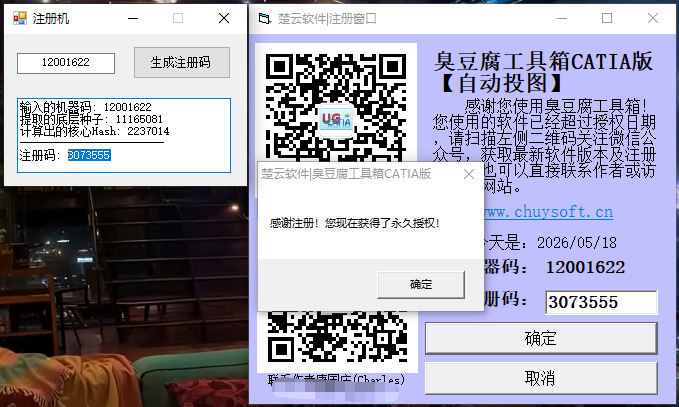Maximize the 楚云软件|注册窗口 window
679x407 pixels.
607,18
